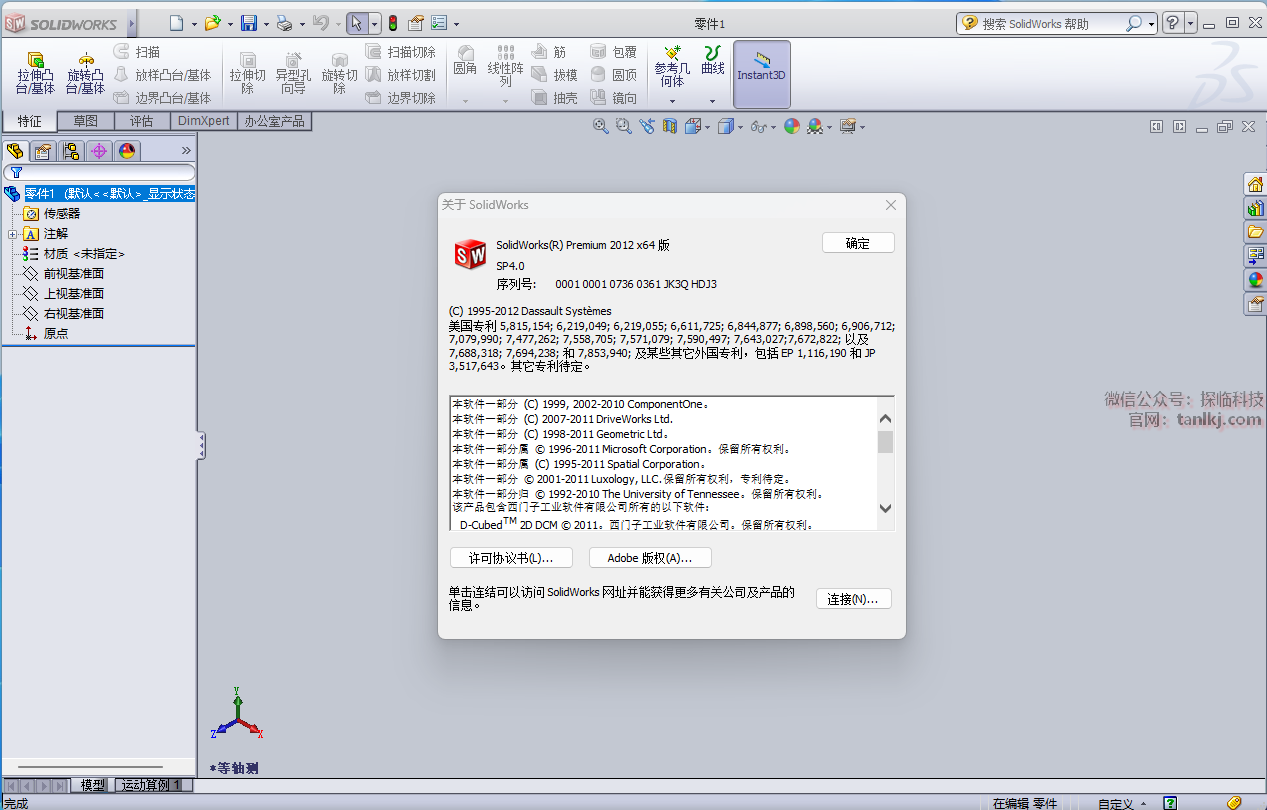Open View Palette icon in task pane
Image resolution: width=1267 pixels, height=810 pixels.
pyautogui.click(x=1255, y=256)
